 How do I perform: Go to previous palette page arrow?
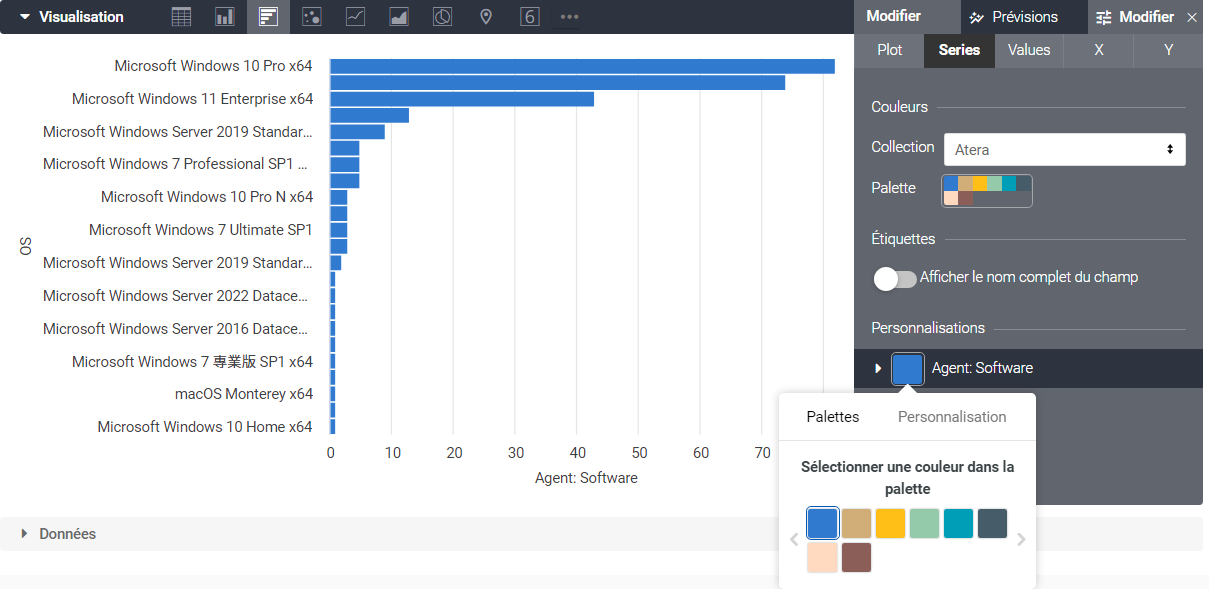coord(794,540)
